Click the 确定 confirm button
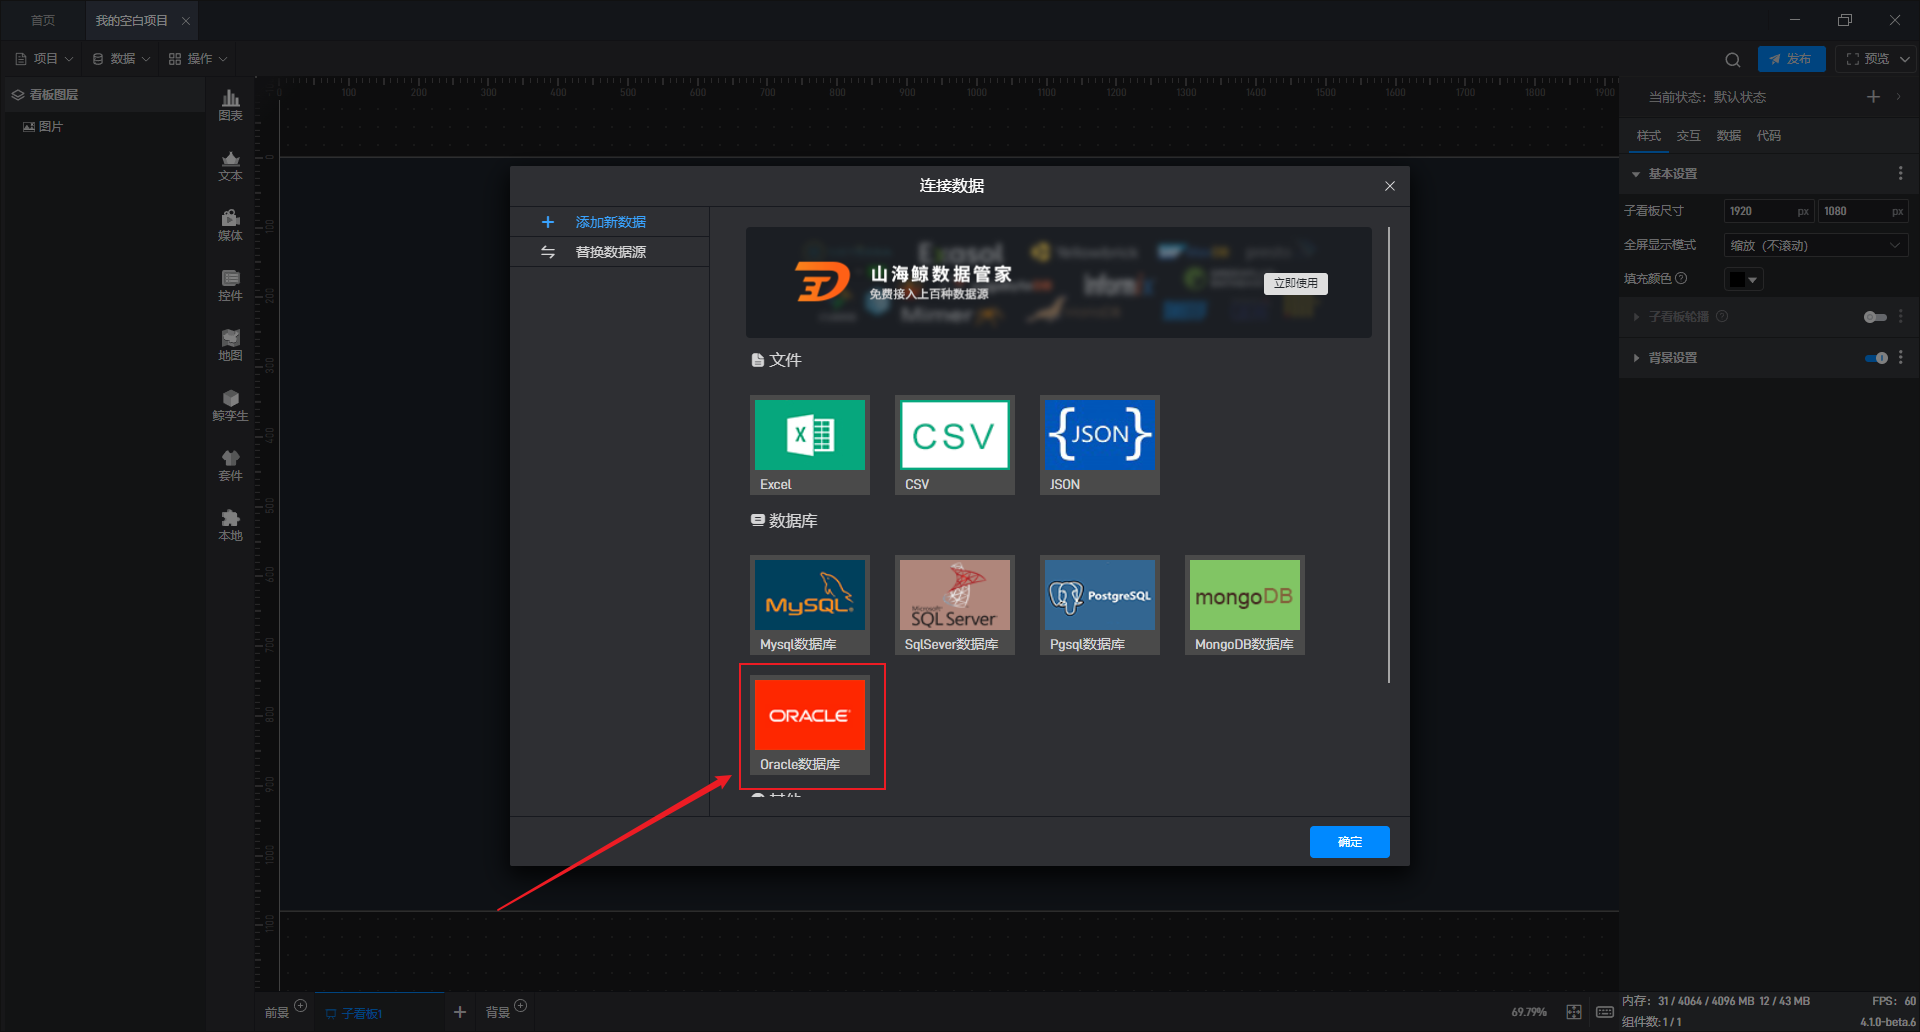Viewport: 1920px width, 1032px height. [x=1350, y=842]
